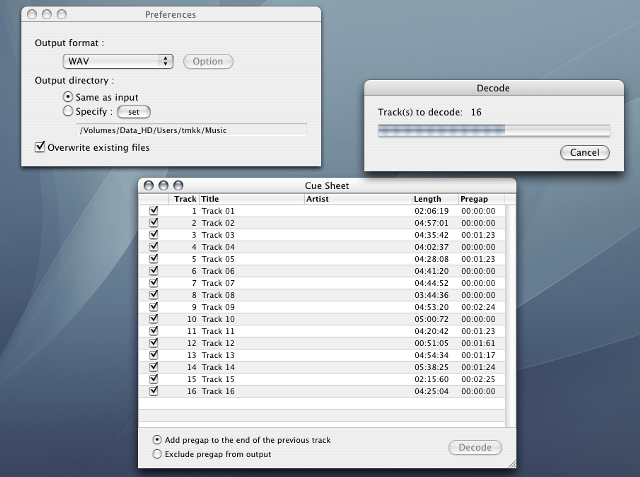Uncheck the checkbox for Track 04
640x477 pixels.
click(x=153, y=247)
